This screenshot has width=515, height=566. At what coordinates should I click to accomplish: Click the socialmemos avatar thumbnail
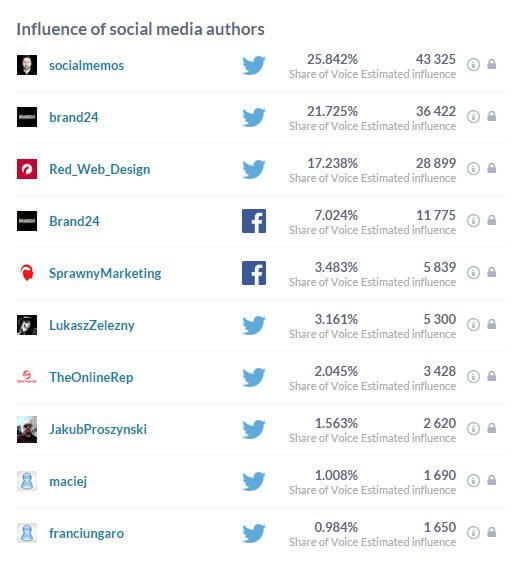[27, 65]
